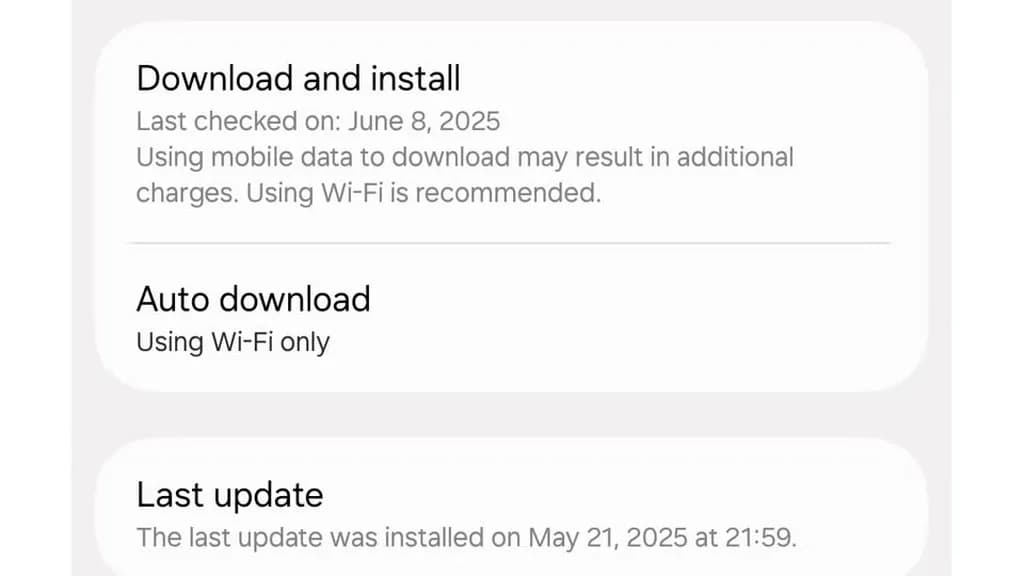Click the mobile data charges warning line
This screenshot has width=1024, height=576.
[464, 157]
